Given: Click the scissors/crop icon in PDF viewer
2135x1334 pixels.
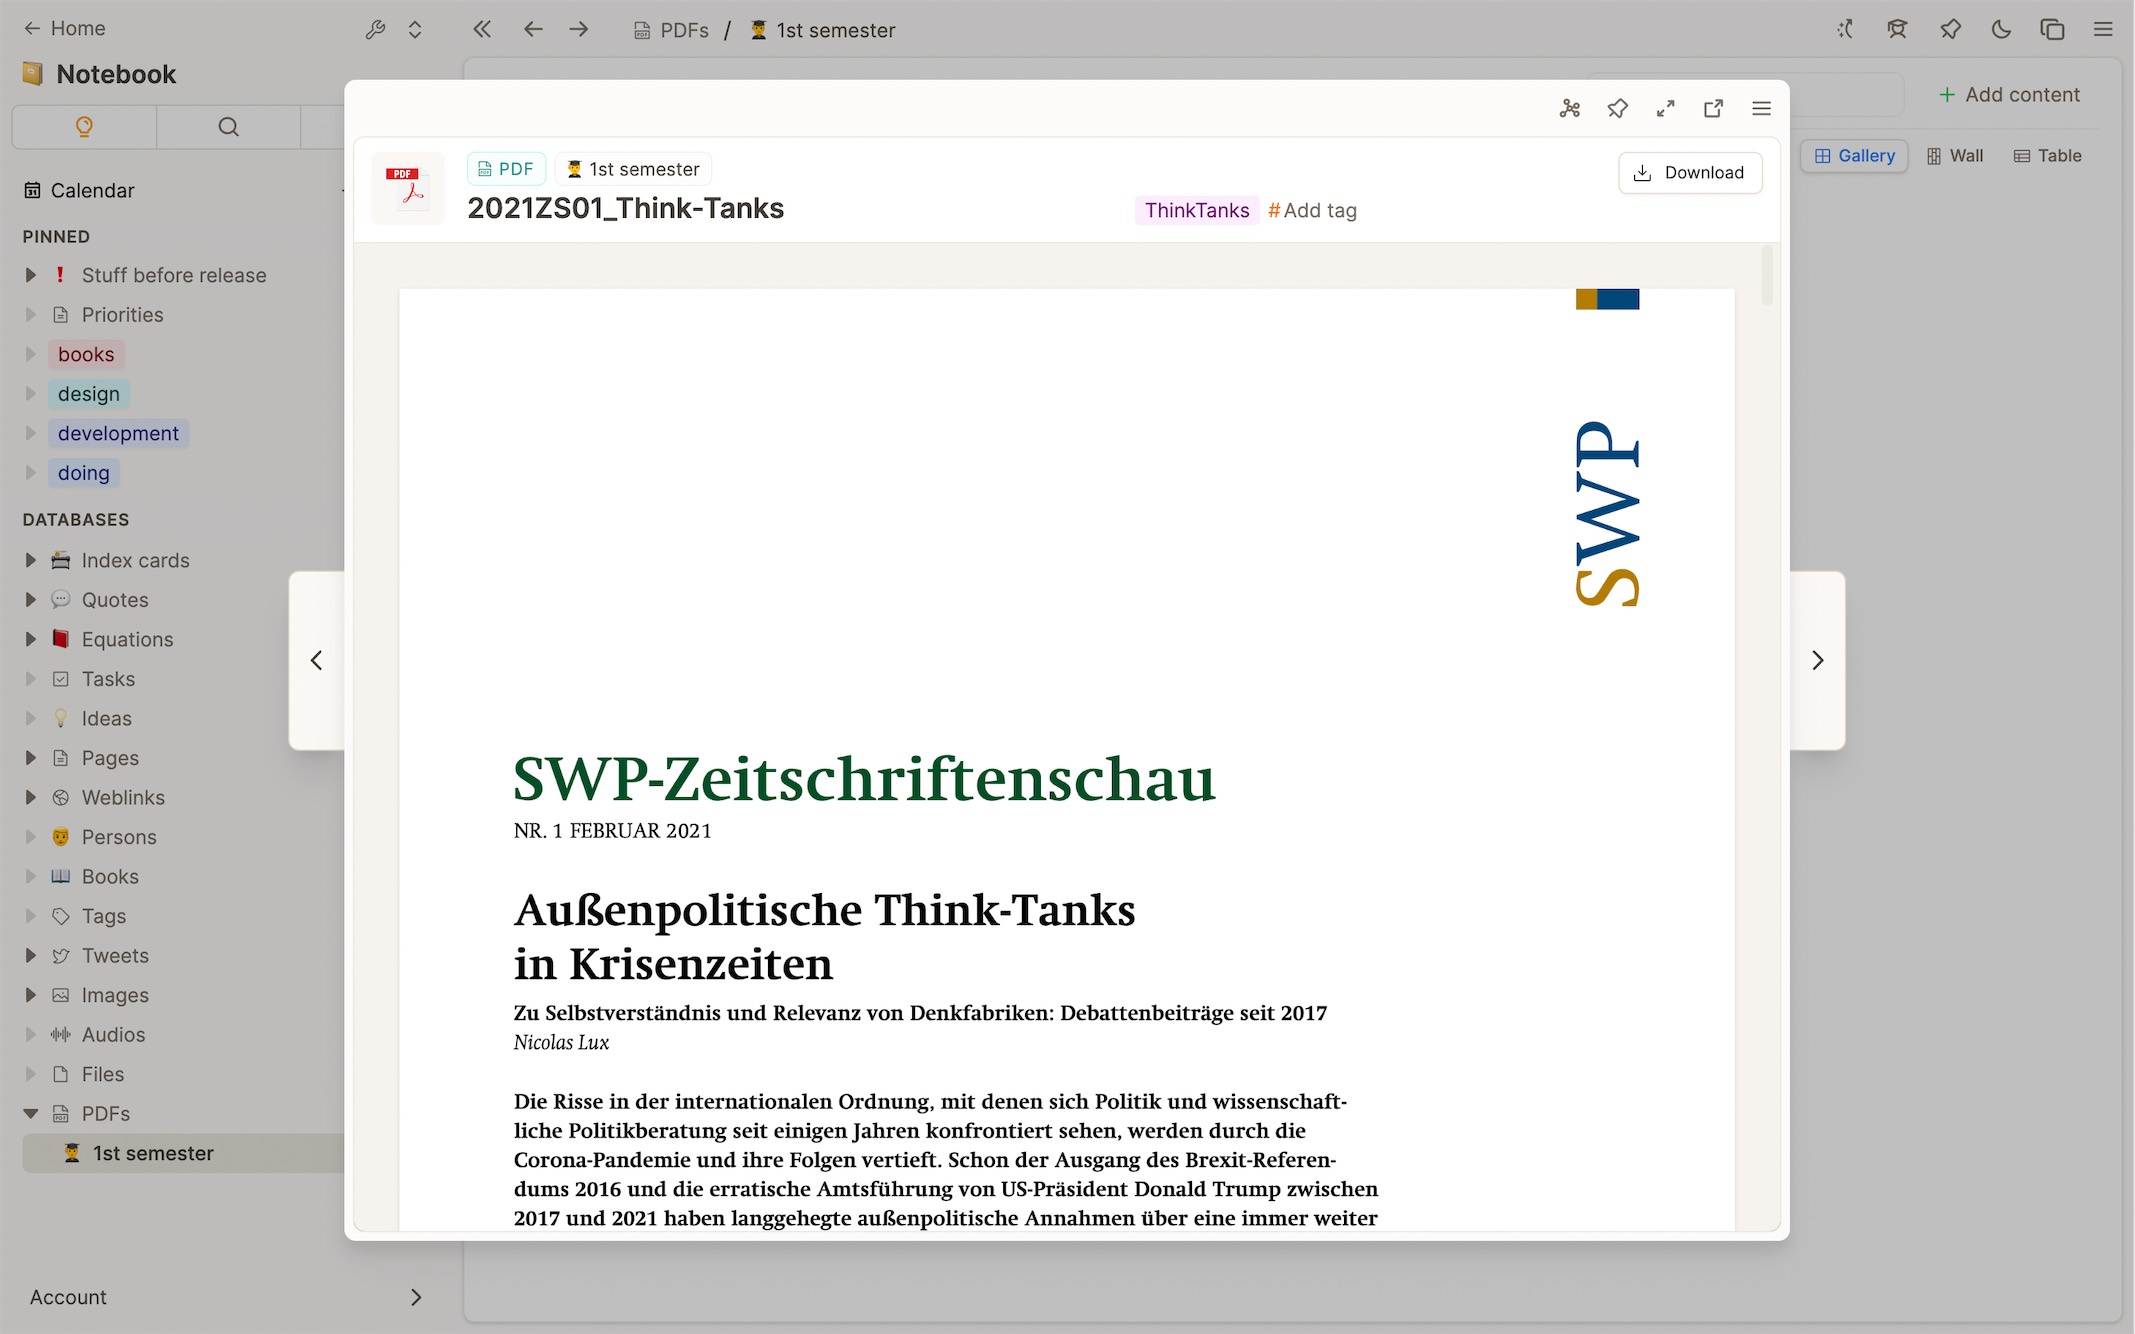Looking at the screenshot, I should [1568, 108].
